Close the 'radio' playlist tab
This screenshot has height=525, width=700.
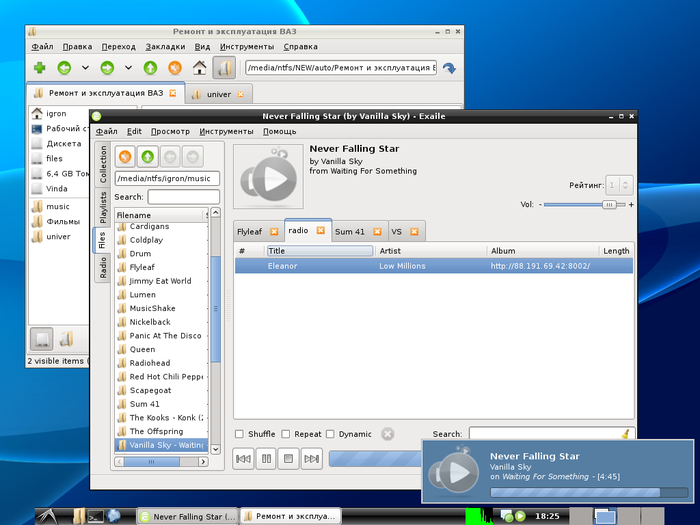point(321,230)
